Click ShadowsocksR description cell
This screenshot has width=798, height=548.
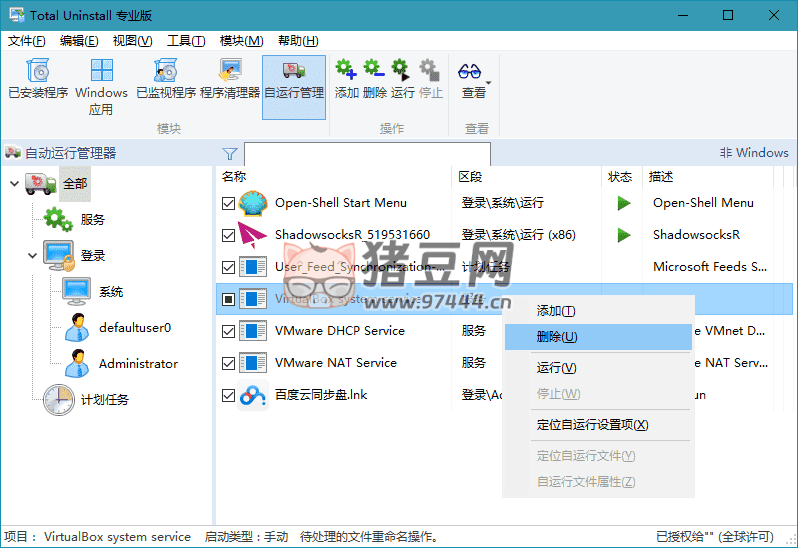click(x=696, y=235)
